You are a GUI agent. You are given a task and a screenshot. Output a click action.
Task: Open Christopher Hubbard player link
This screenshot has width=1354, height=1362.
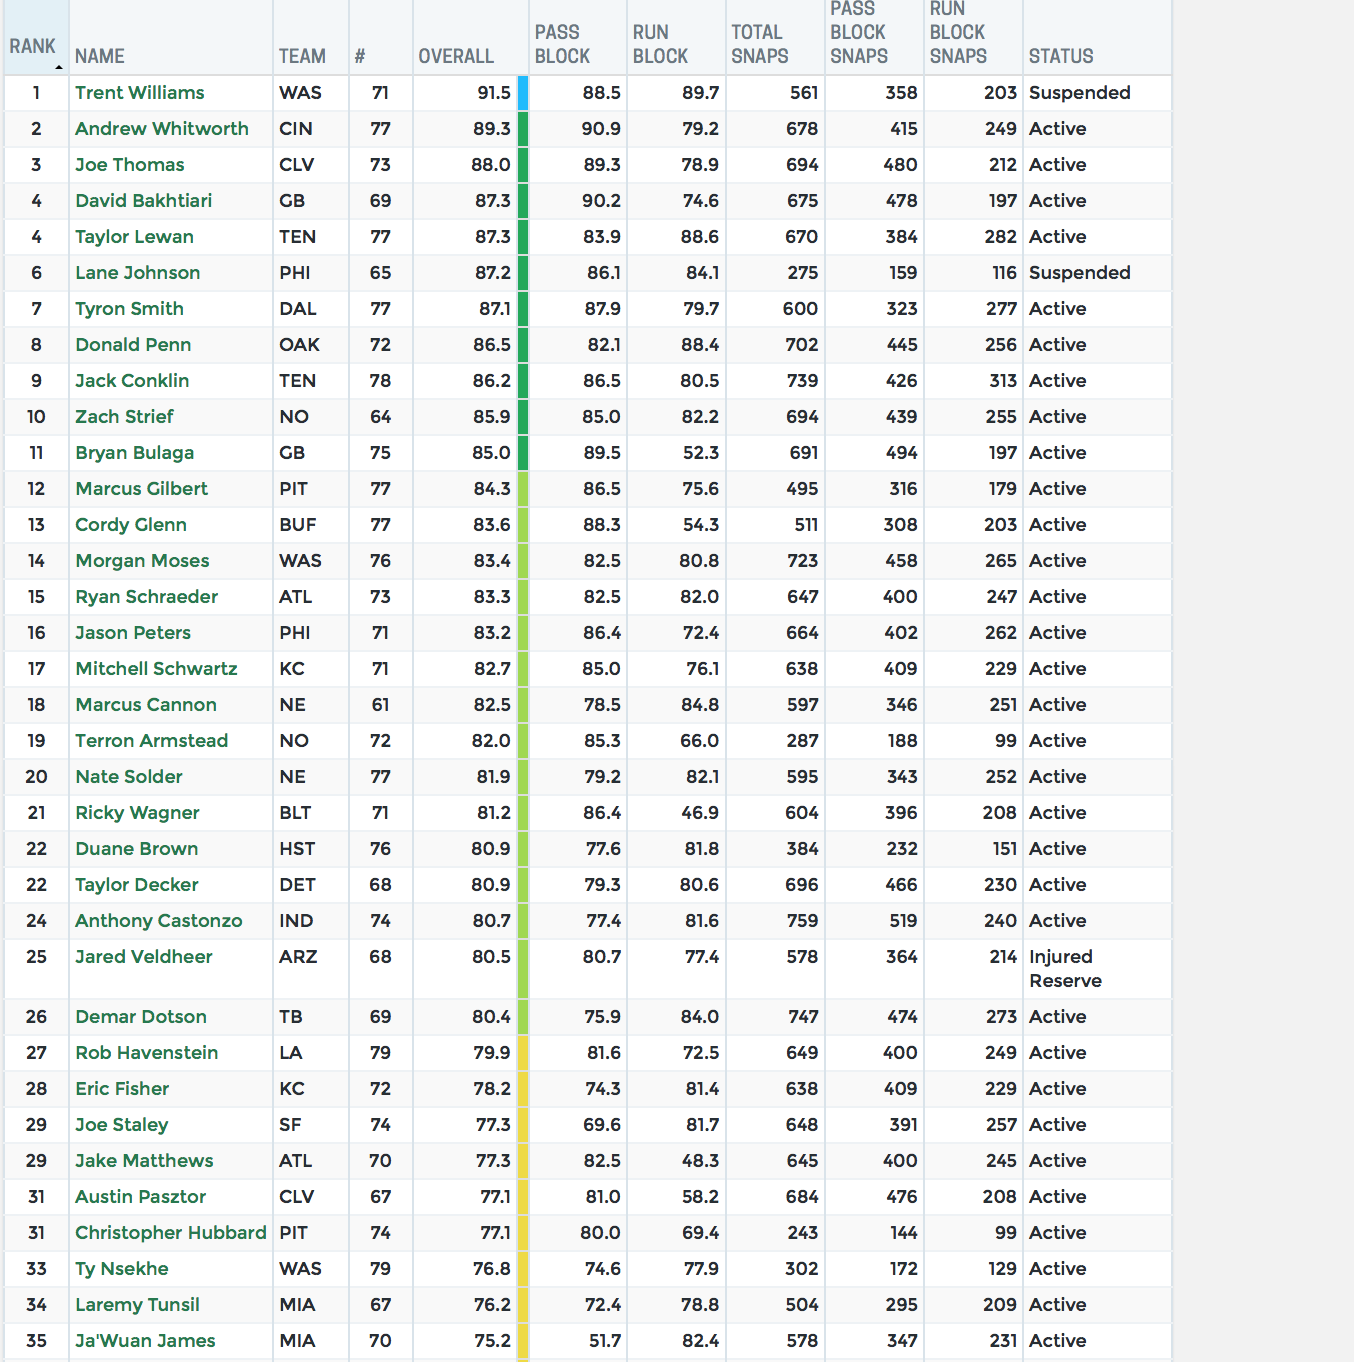(x=170, y=1233)
